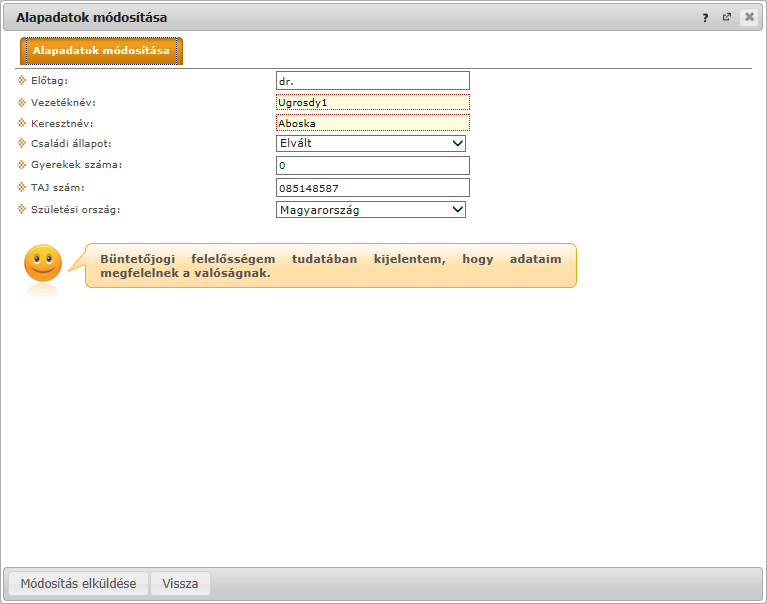Click the smiley face icon
Image resolution: width=767 pixels, height=604 pixels.
(x=43, y=263)
